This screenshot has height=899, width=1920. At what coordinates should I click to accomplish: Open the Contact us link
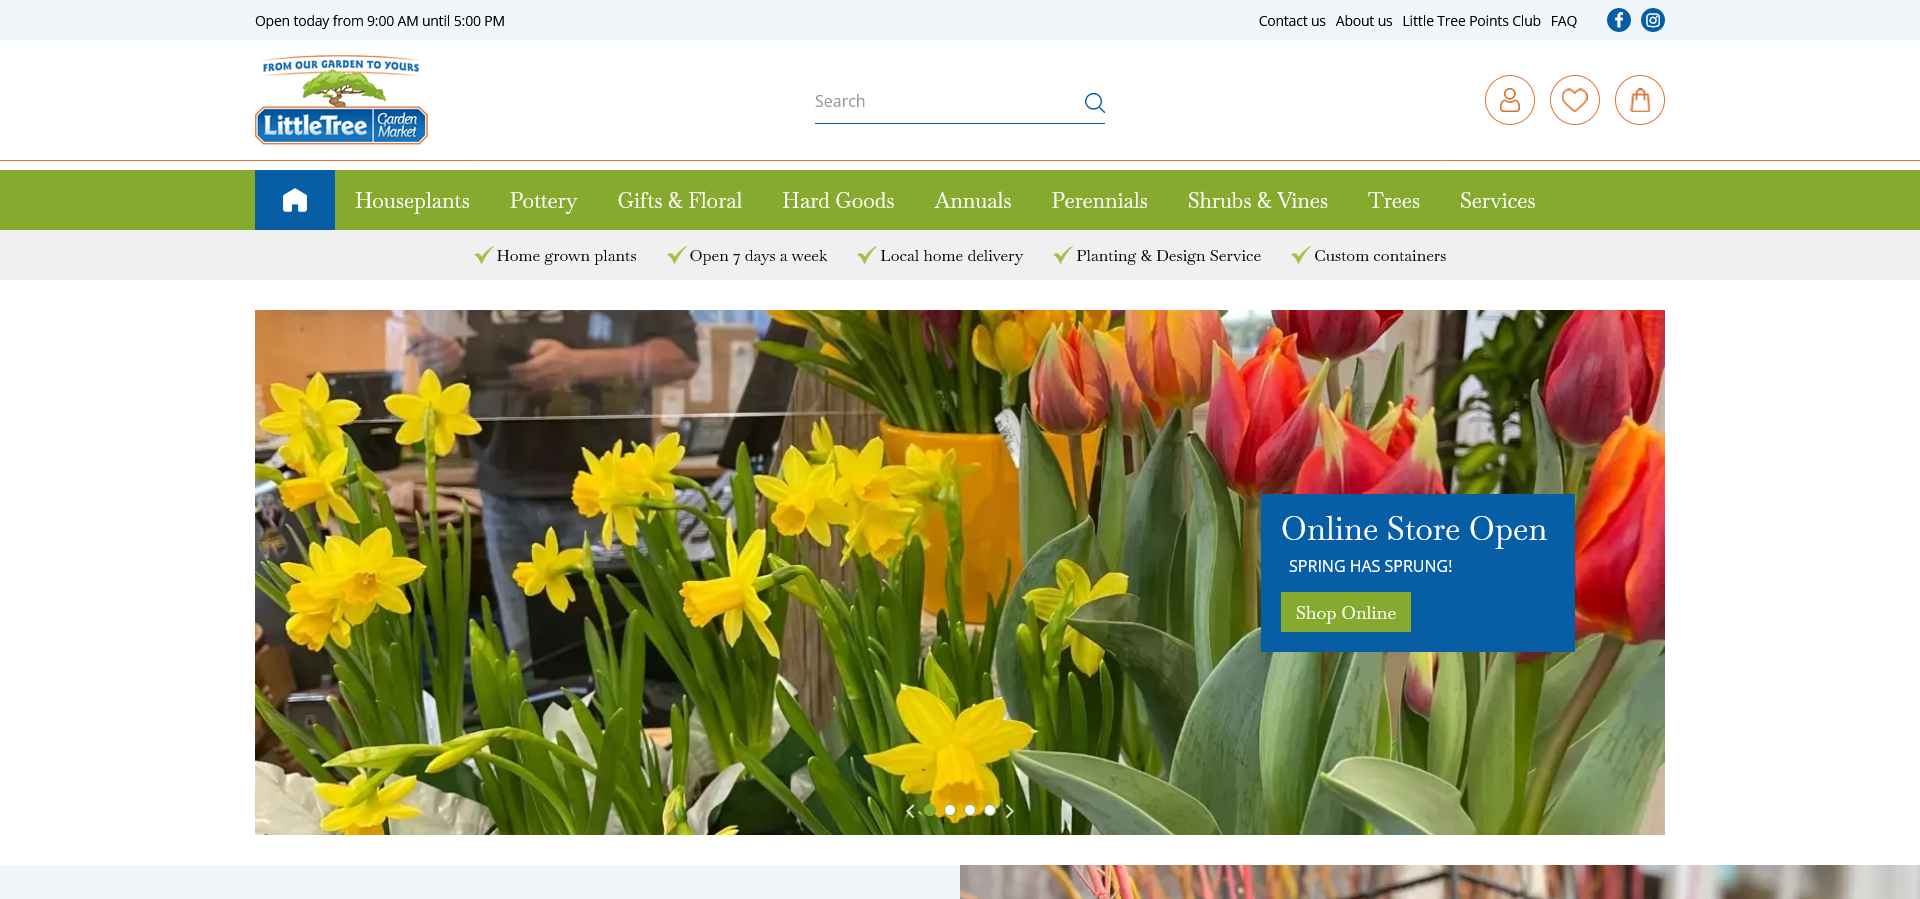coord(1291,21)
